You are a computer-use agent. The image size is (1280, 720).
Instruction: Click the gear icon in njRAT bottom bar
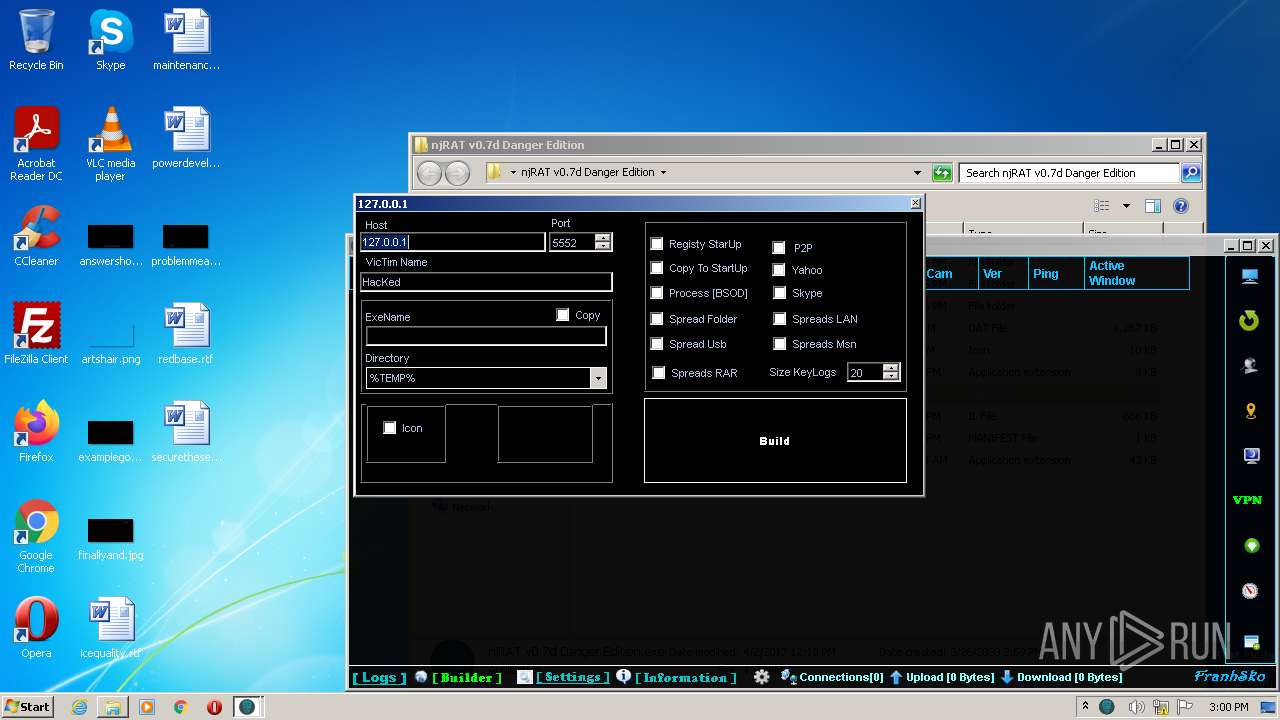coord(762,677)
